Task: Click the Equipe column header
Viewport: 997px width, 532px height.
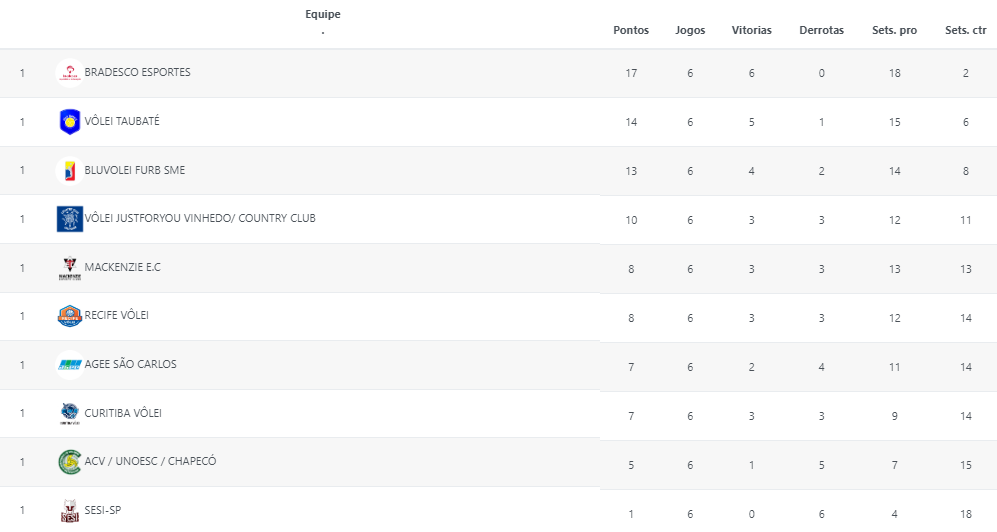Action: coord(323,15)
